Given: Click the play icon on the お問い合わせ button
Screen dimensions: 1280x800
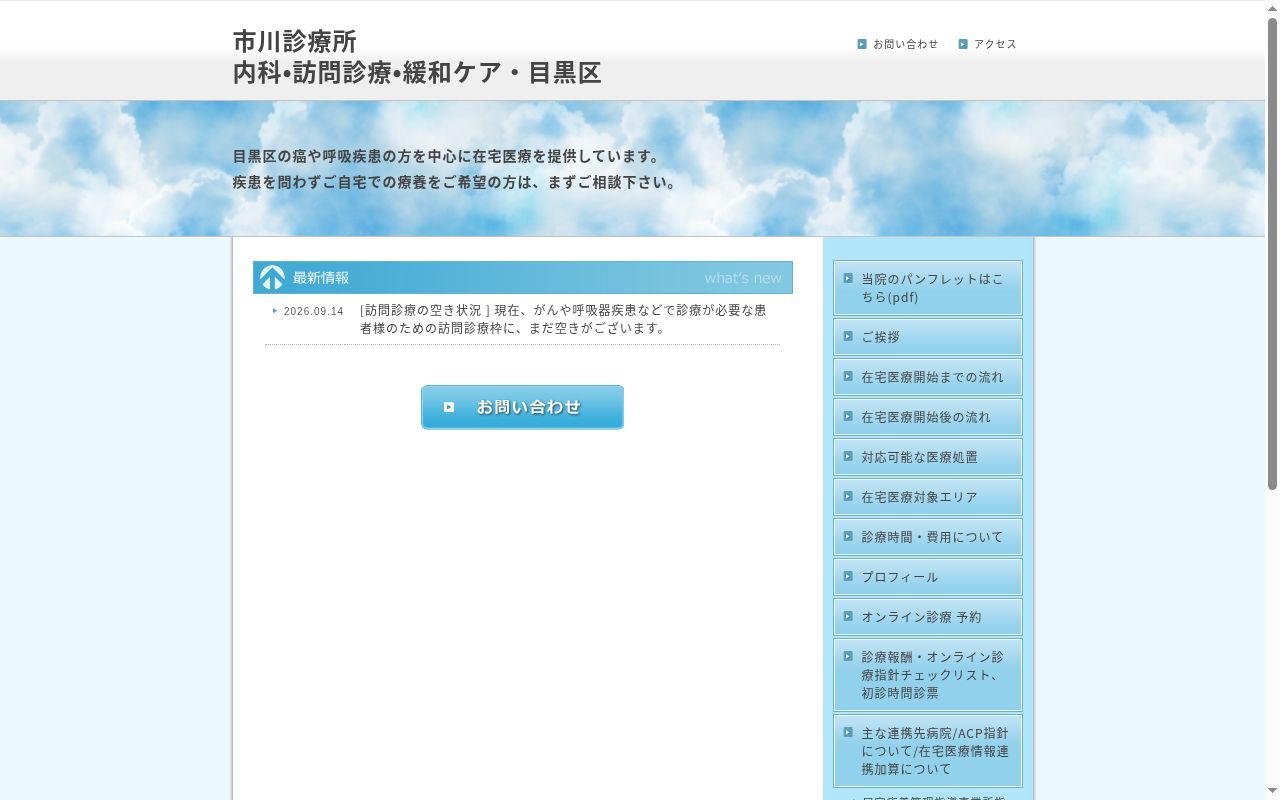Looking at the screenshot, I should tap(449, 407).
